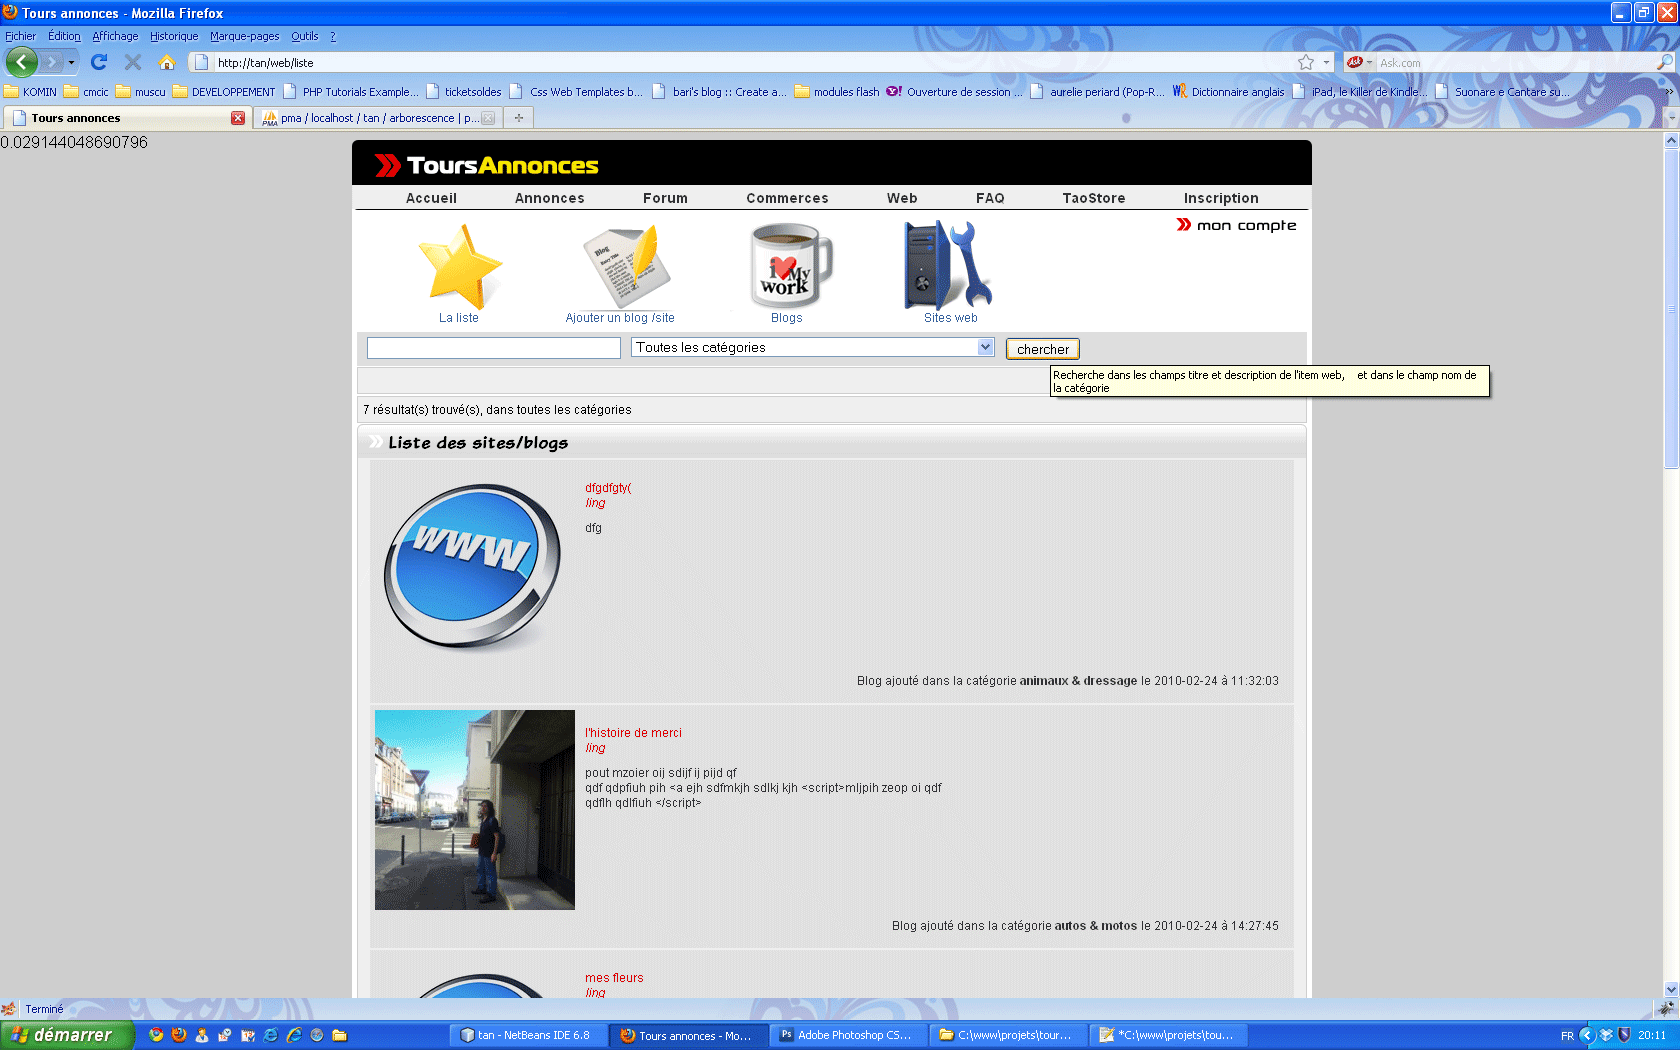Go to the TaoStore navigation item
The image size is (1680, 1050).
coord(1094,198)
